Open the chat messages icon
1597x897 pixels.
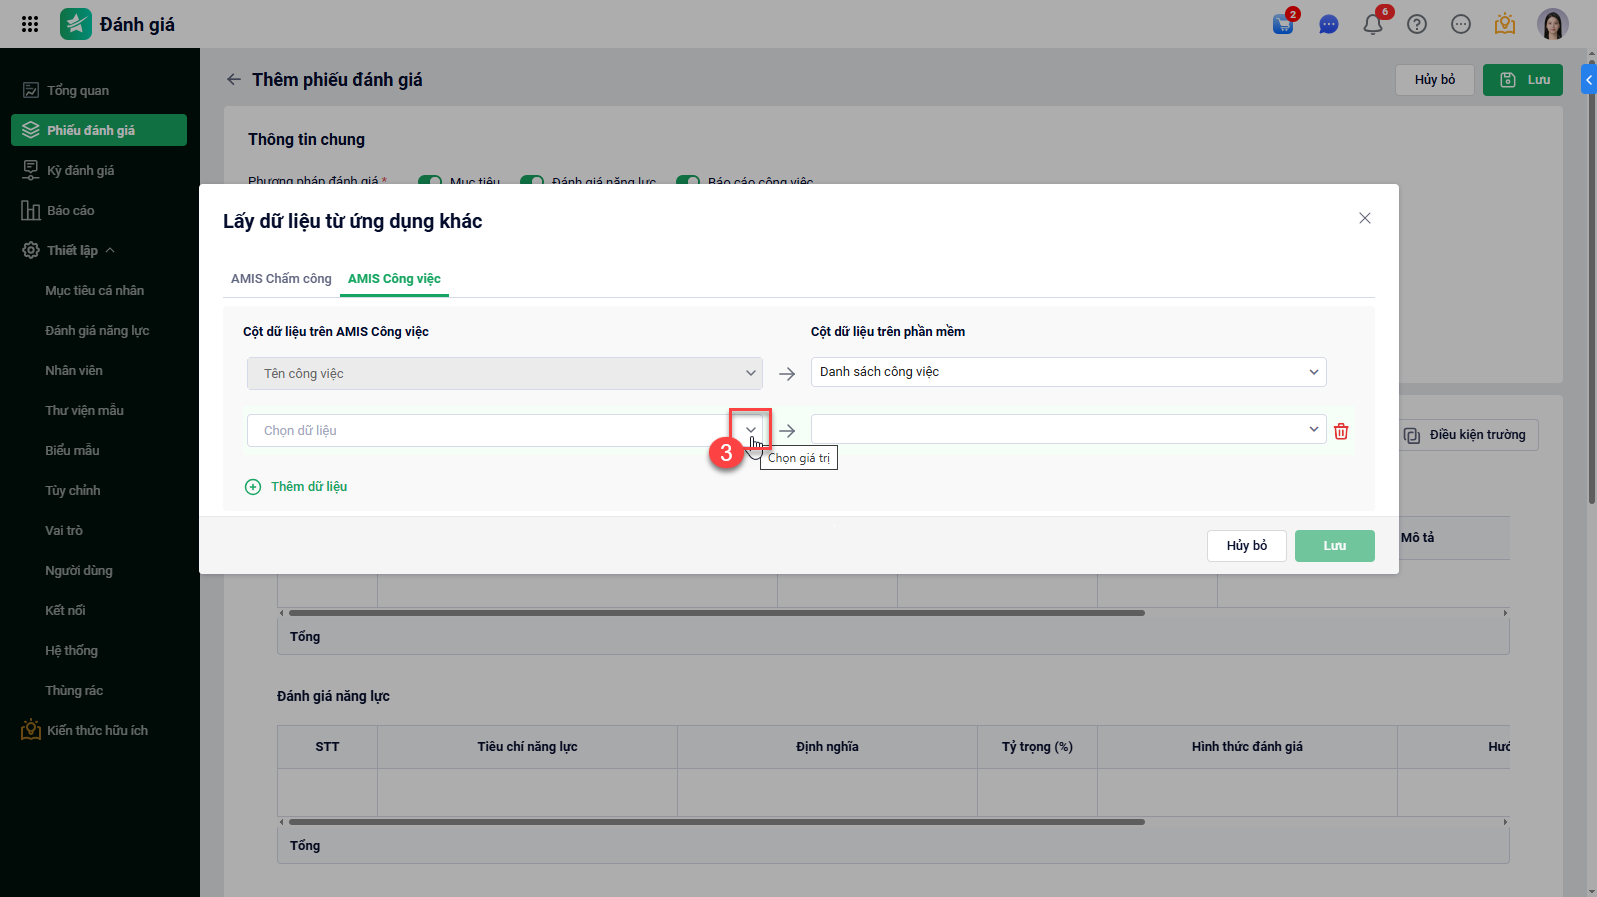pos(1329,24)
